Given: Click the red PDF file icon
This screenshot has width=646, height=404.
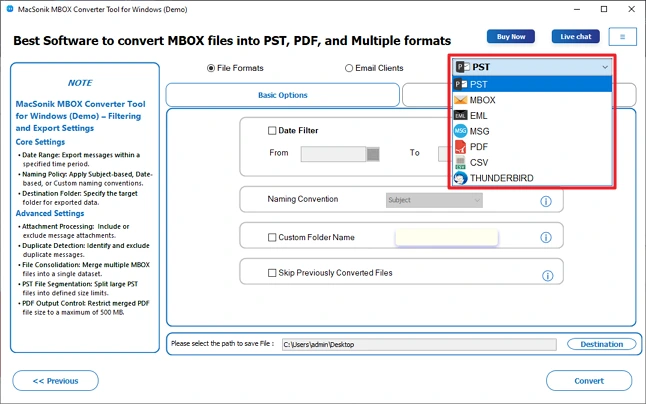Looking at the screenshot, I should click(x=460, y=147).
